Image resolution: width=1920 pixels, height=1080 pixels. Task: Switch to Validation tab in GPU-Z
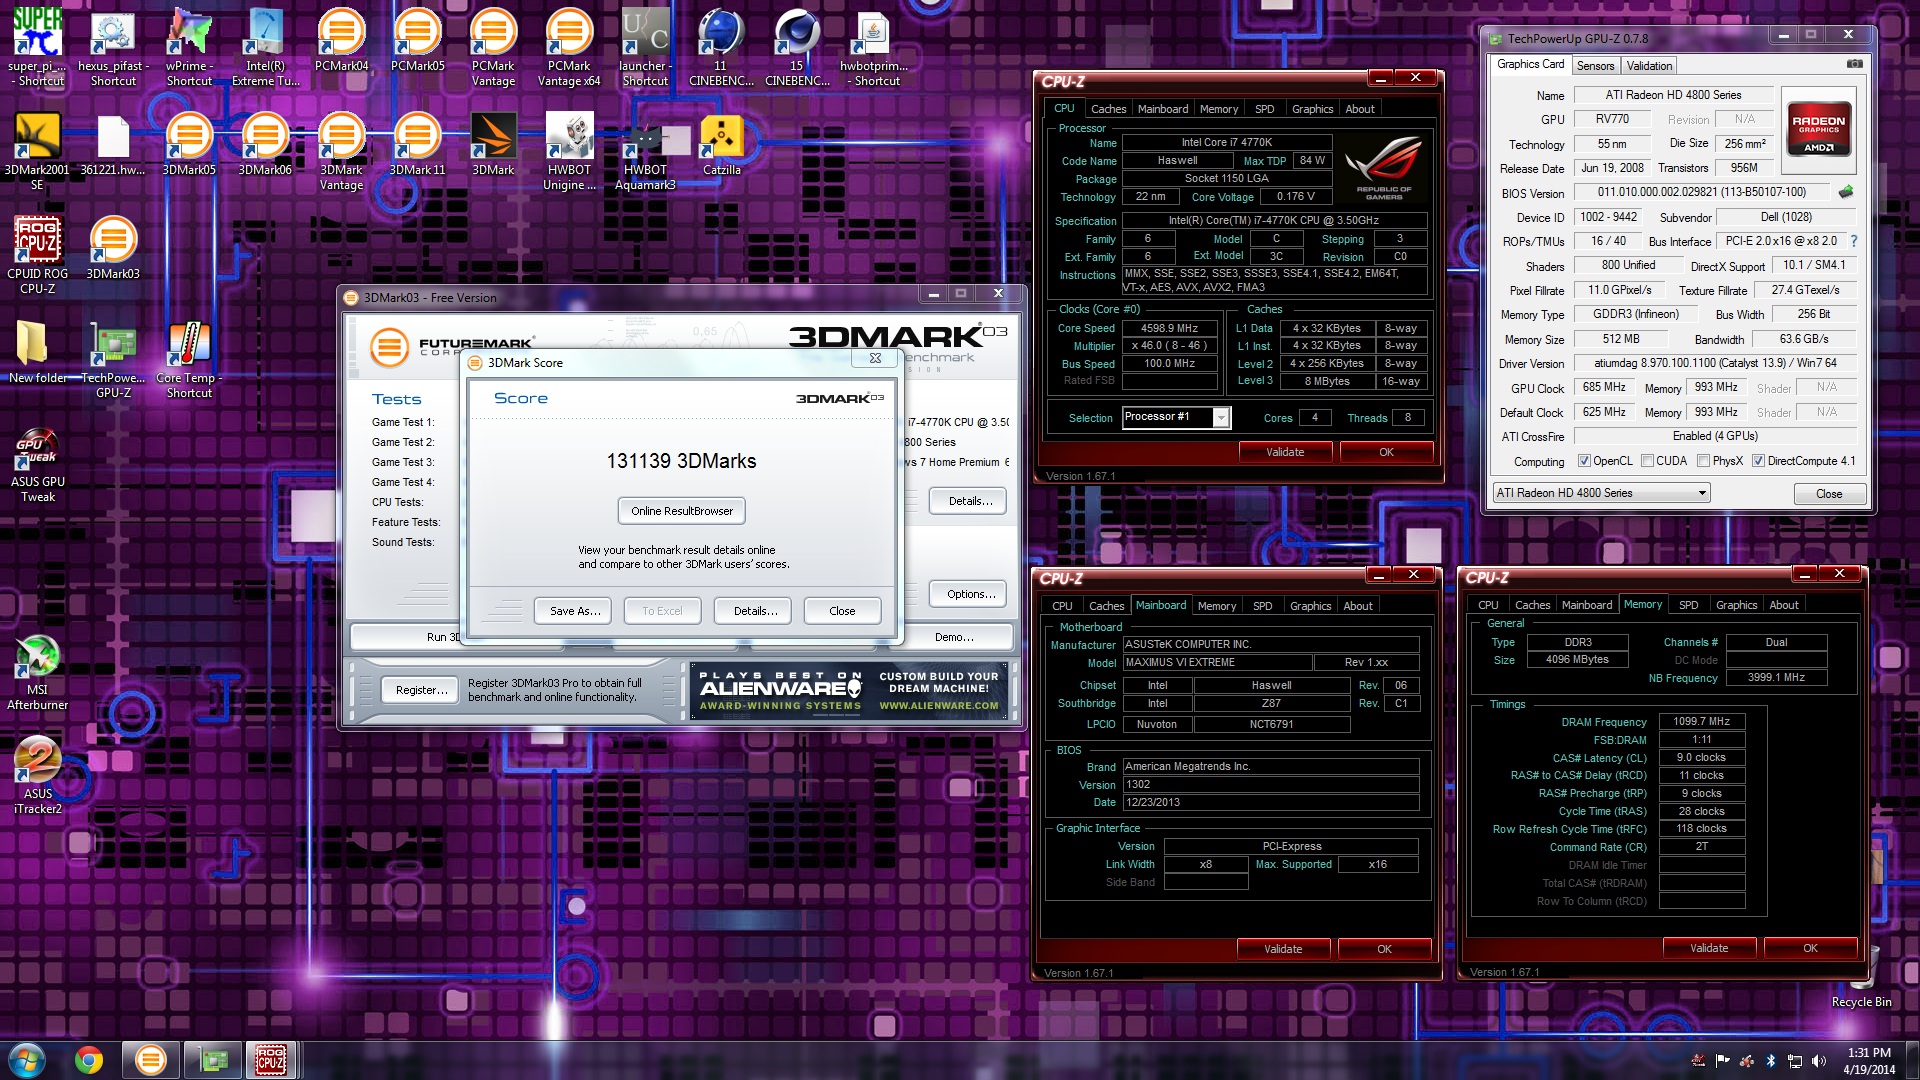click(1649, 66)
